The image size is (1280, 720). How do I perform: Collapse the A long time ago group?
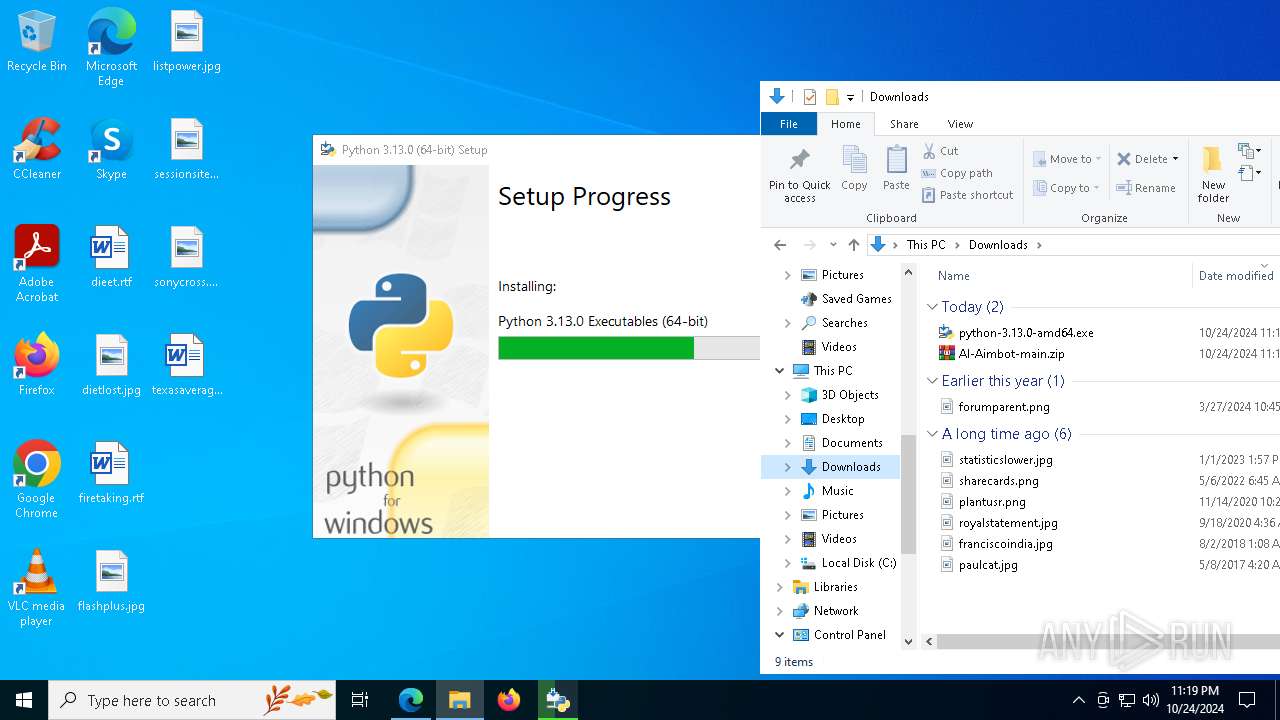pos(932,434)
